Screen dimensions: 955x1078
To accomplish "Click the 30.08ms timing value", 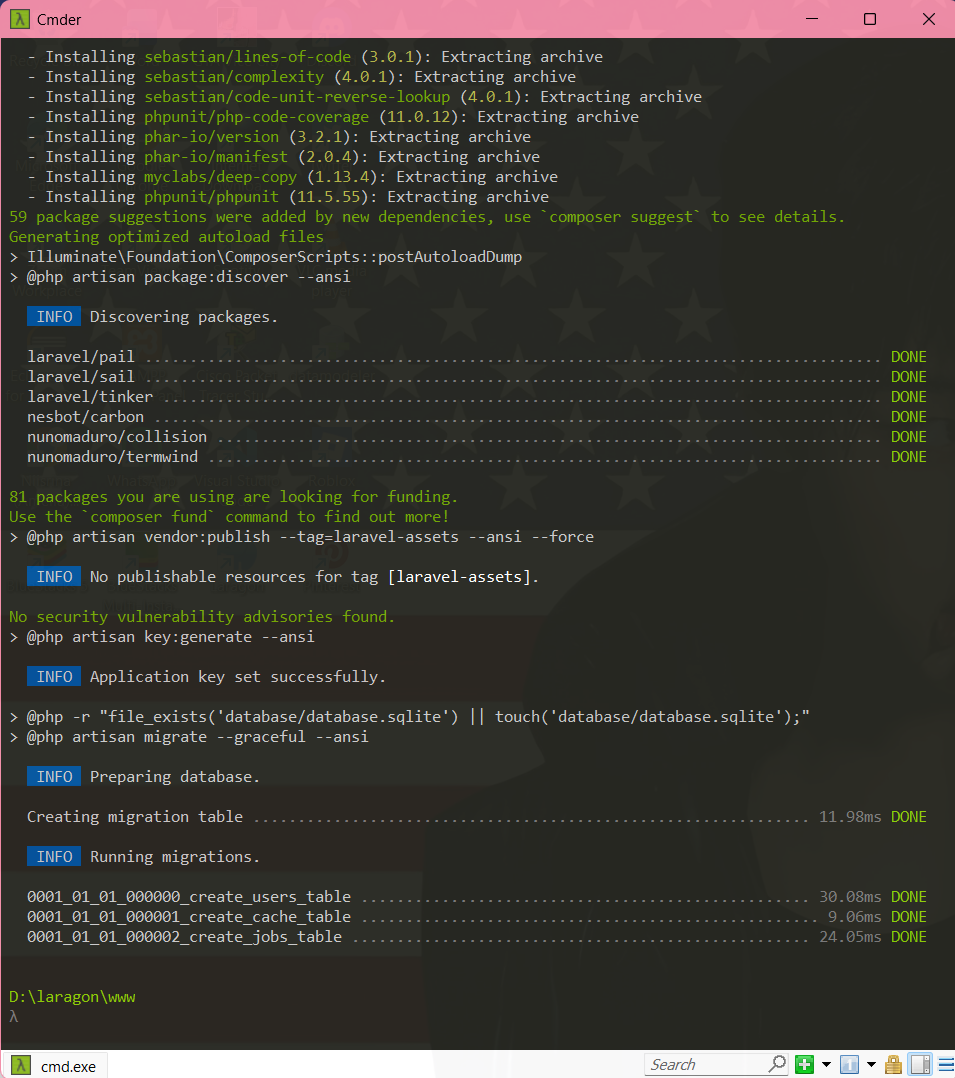I will (x=850, y=896).
